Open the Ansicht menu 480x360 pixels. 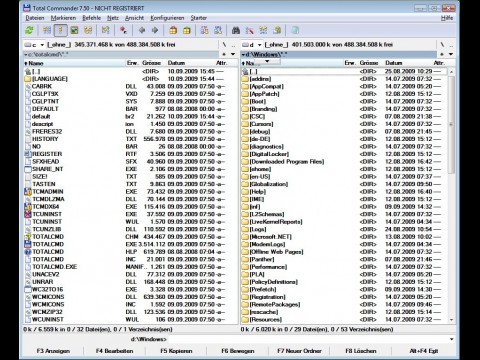[x=134, y=18]
